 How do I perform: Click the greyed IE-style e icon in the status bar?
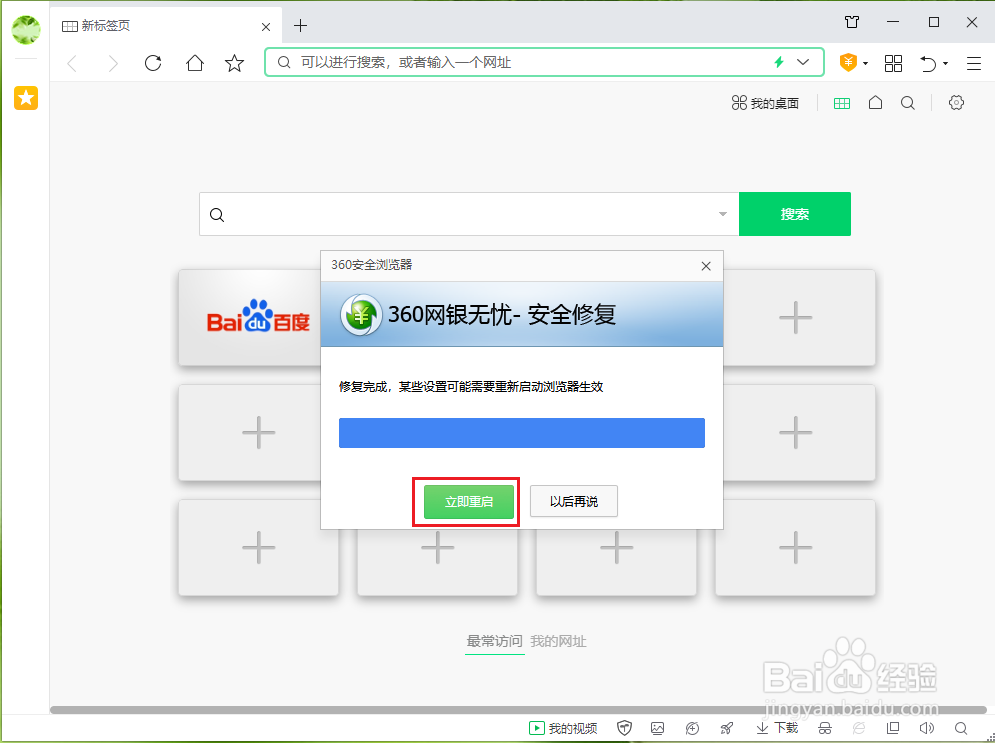point(859,728)
